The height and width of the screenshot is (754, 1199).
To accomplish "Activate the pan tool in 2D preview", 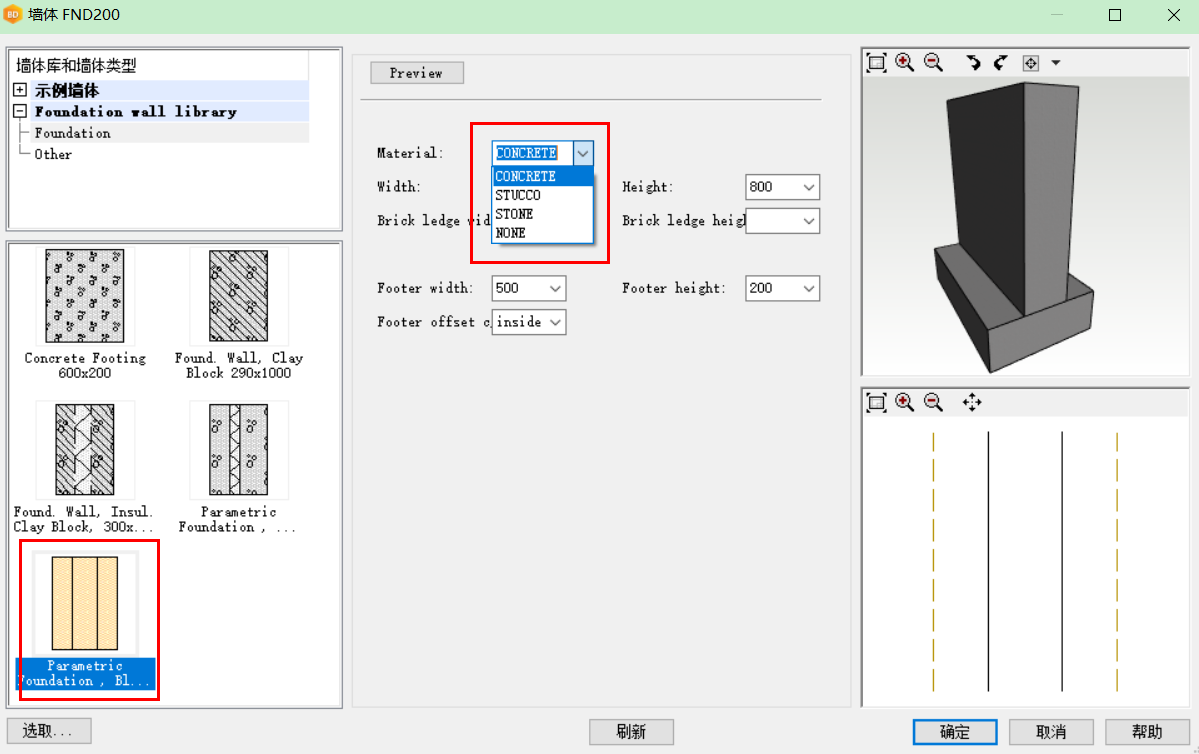I will (x=972, y=402).
